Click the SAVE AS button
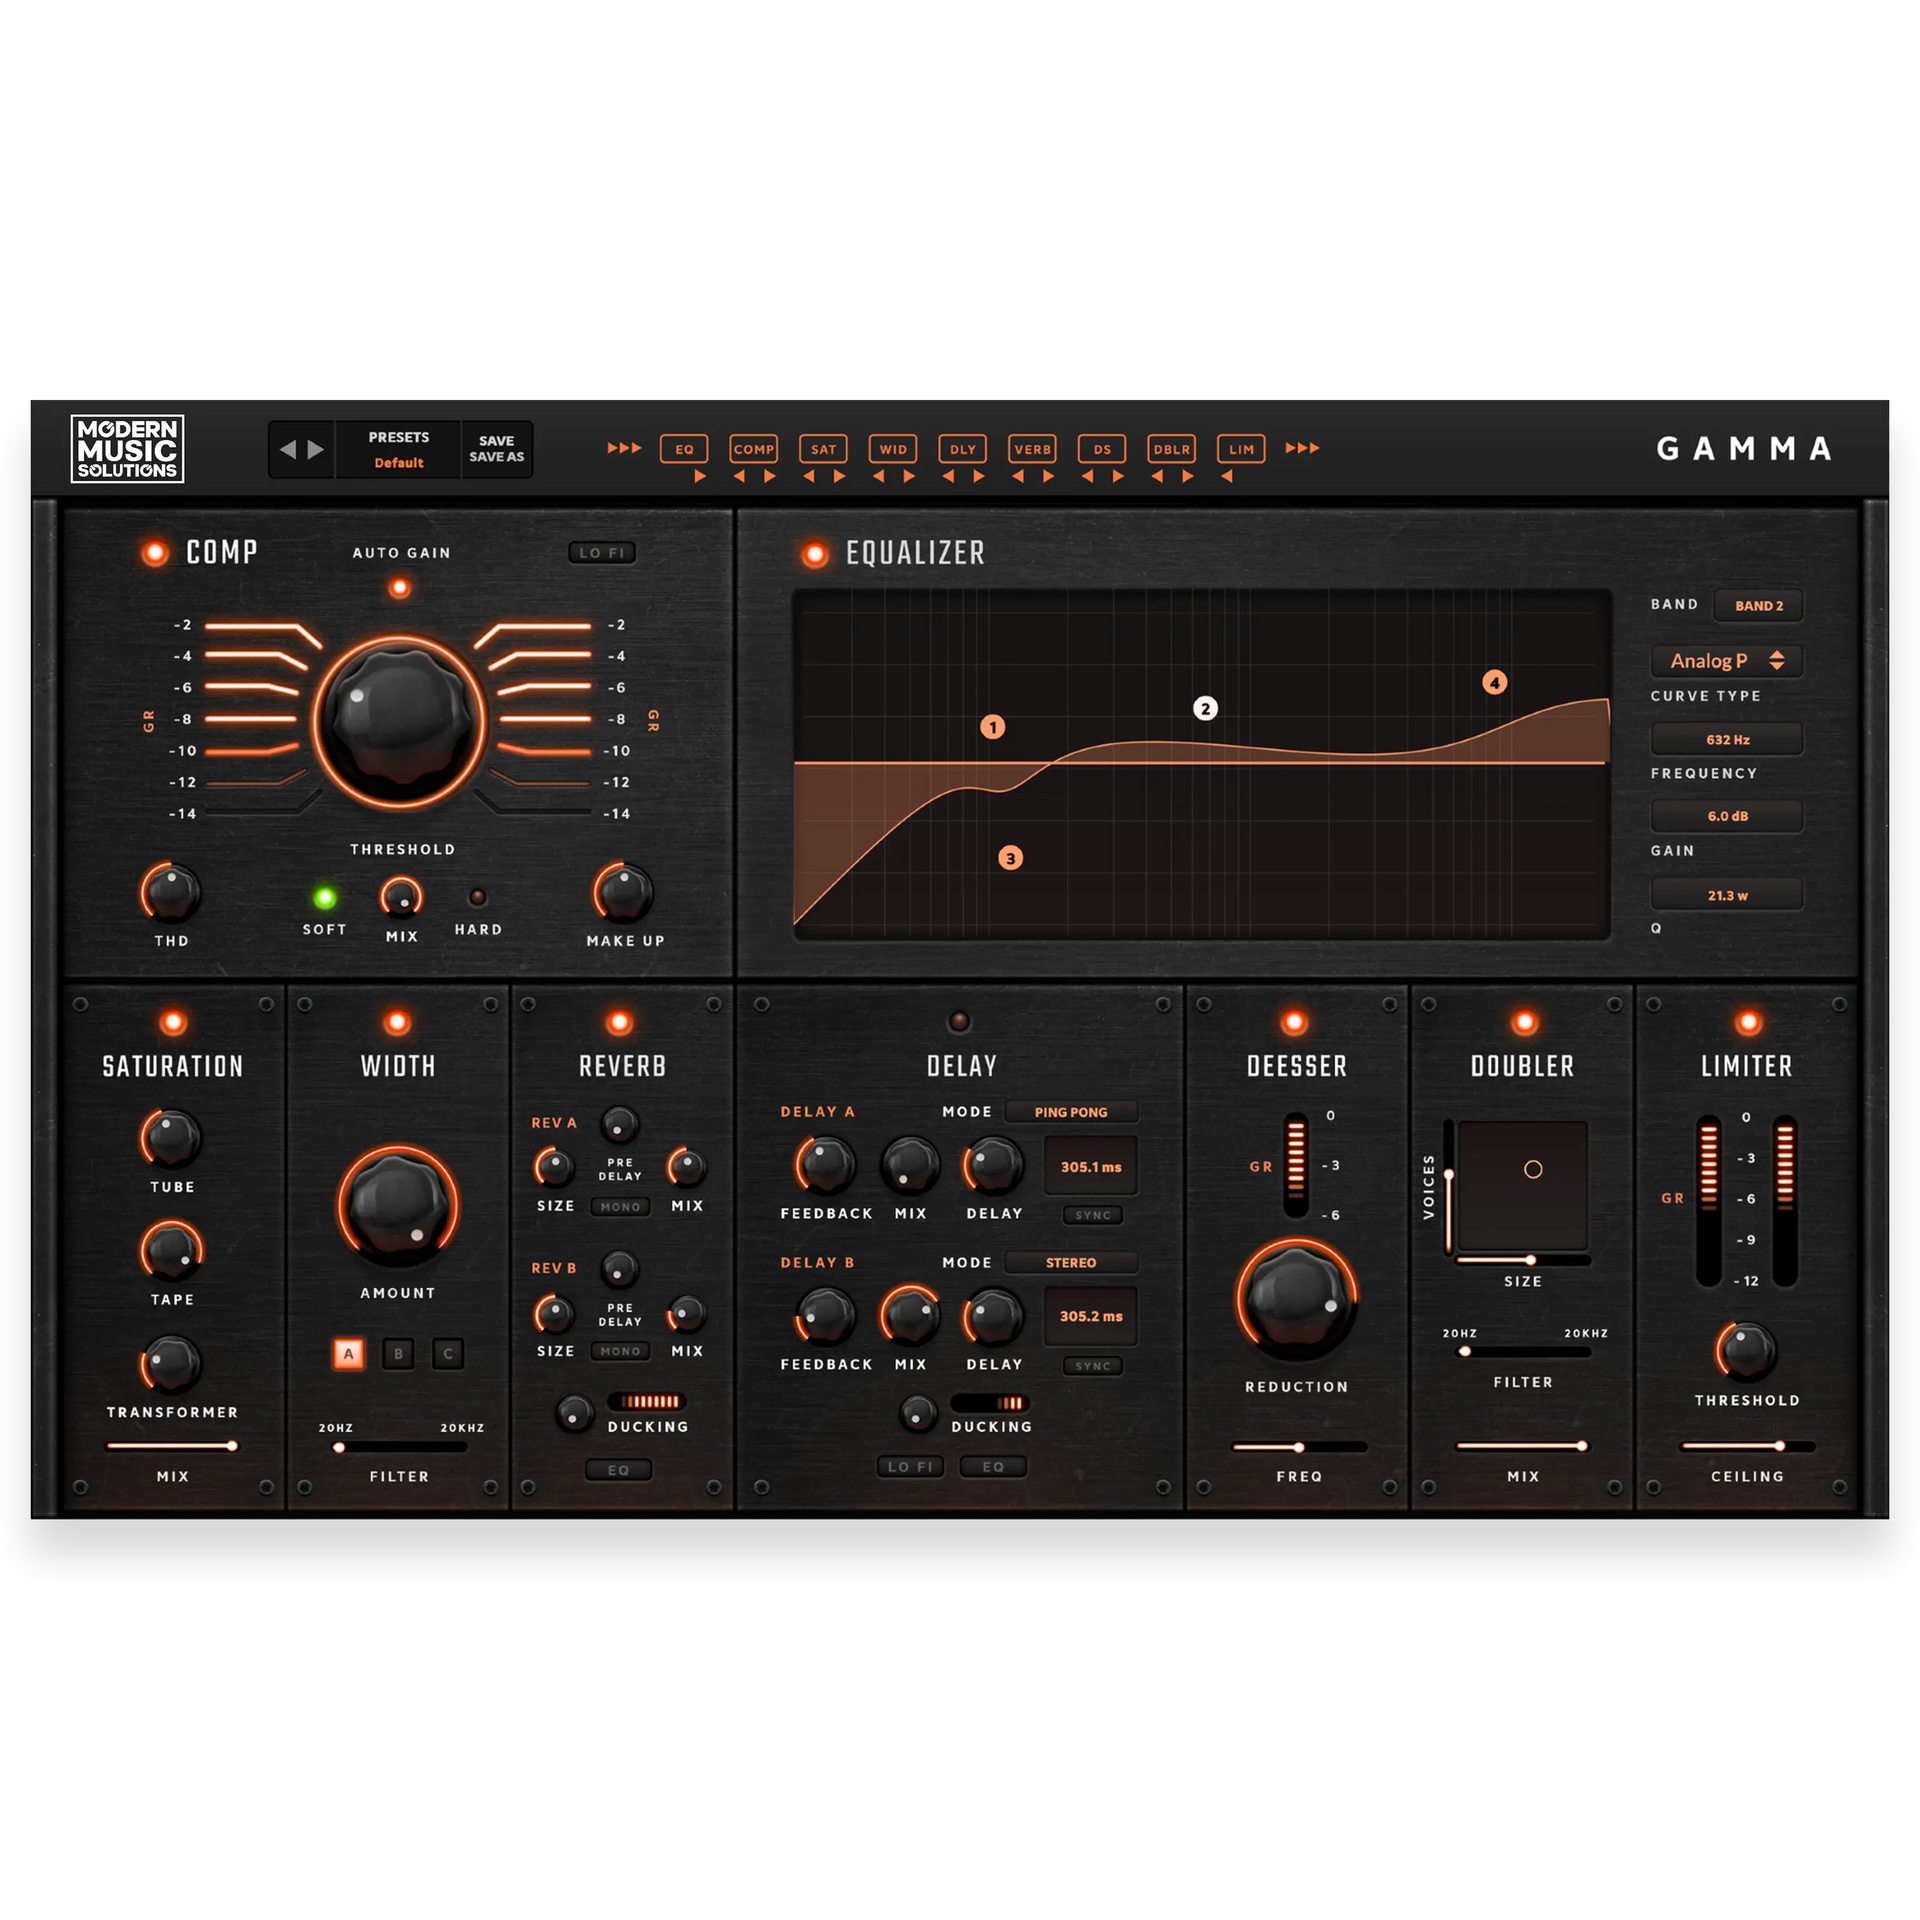1920x1920 pixels. (x=496, y=457)
